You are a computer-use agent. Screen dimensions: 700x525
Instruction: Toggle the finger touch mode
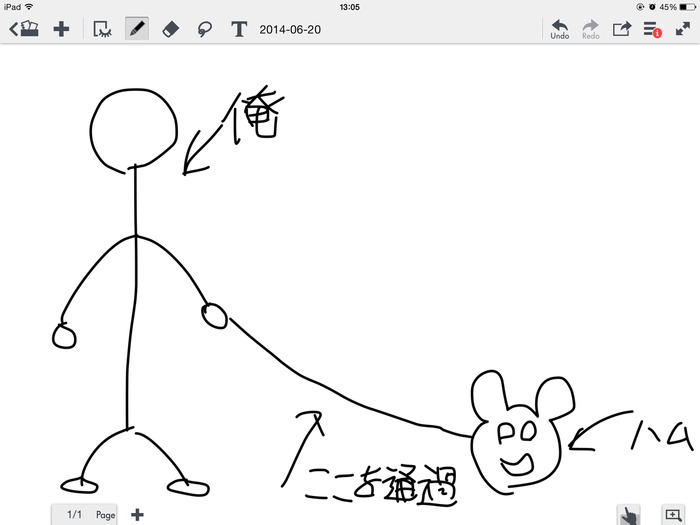[629, 515]
